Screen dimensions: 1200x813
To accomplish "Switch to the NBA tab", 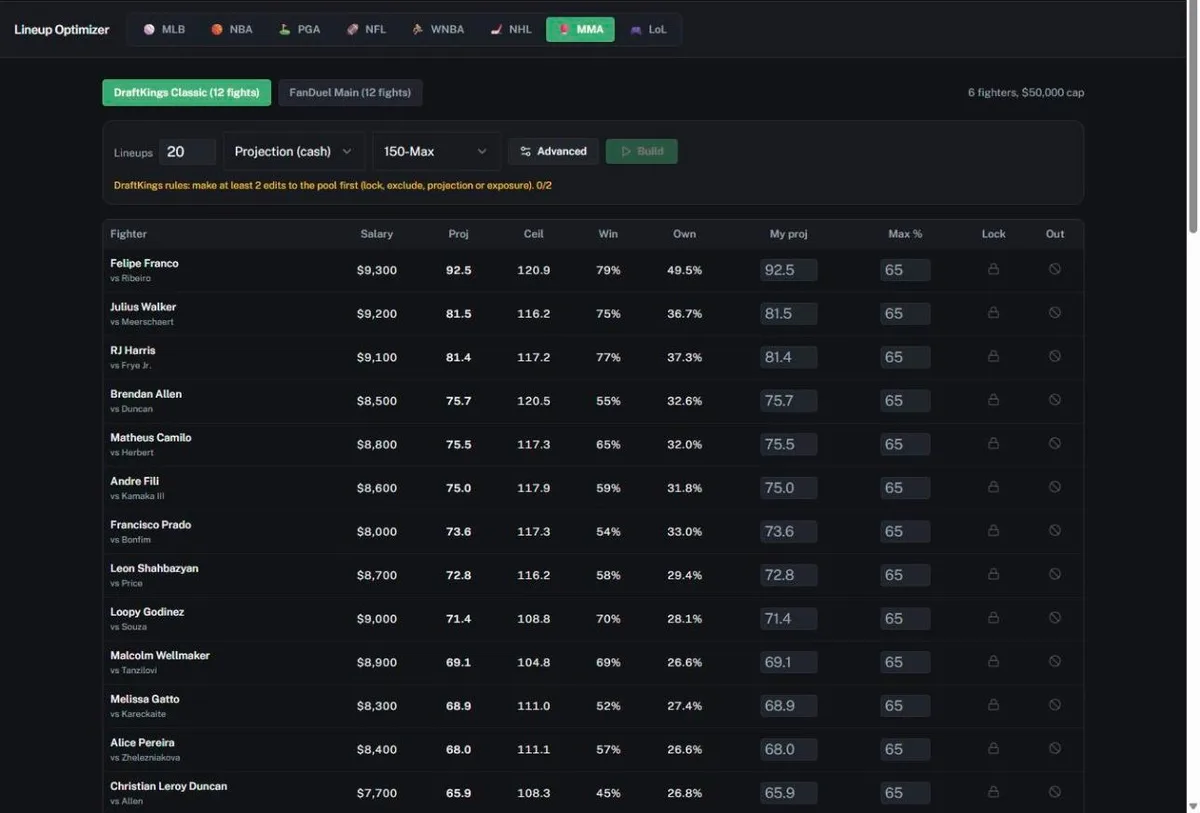I will click(x=232, y=29).
